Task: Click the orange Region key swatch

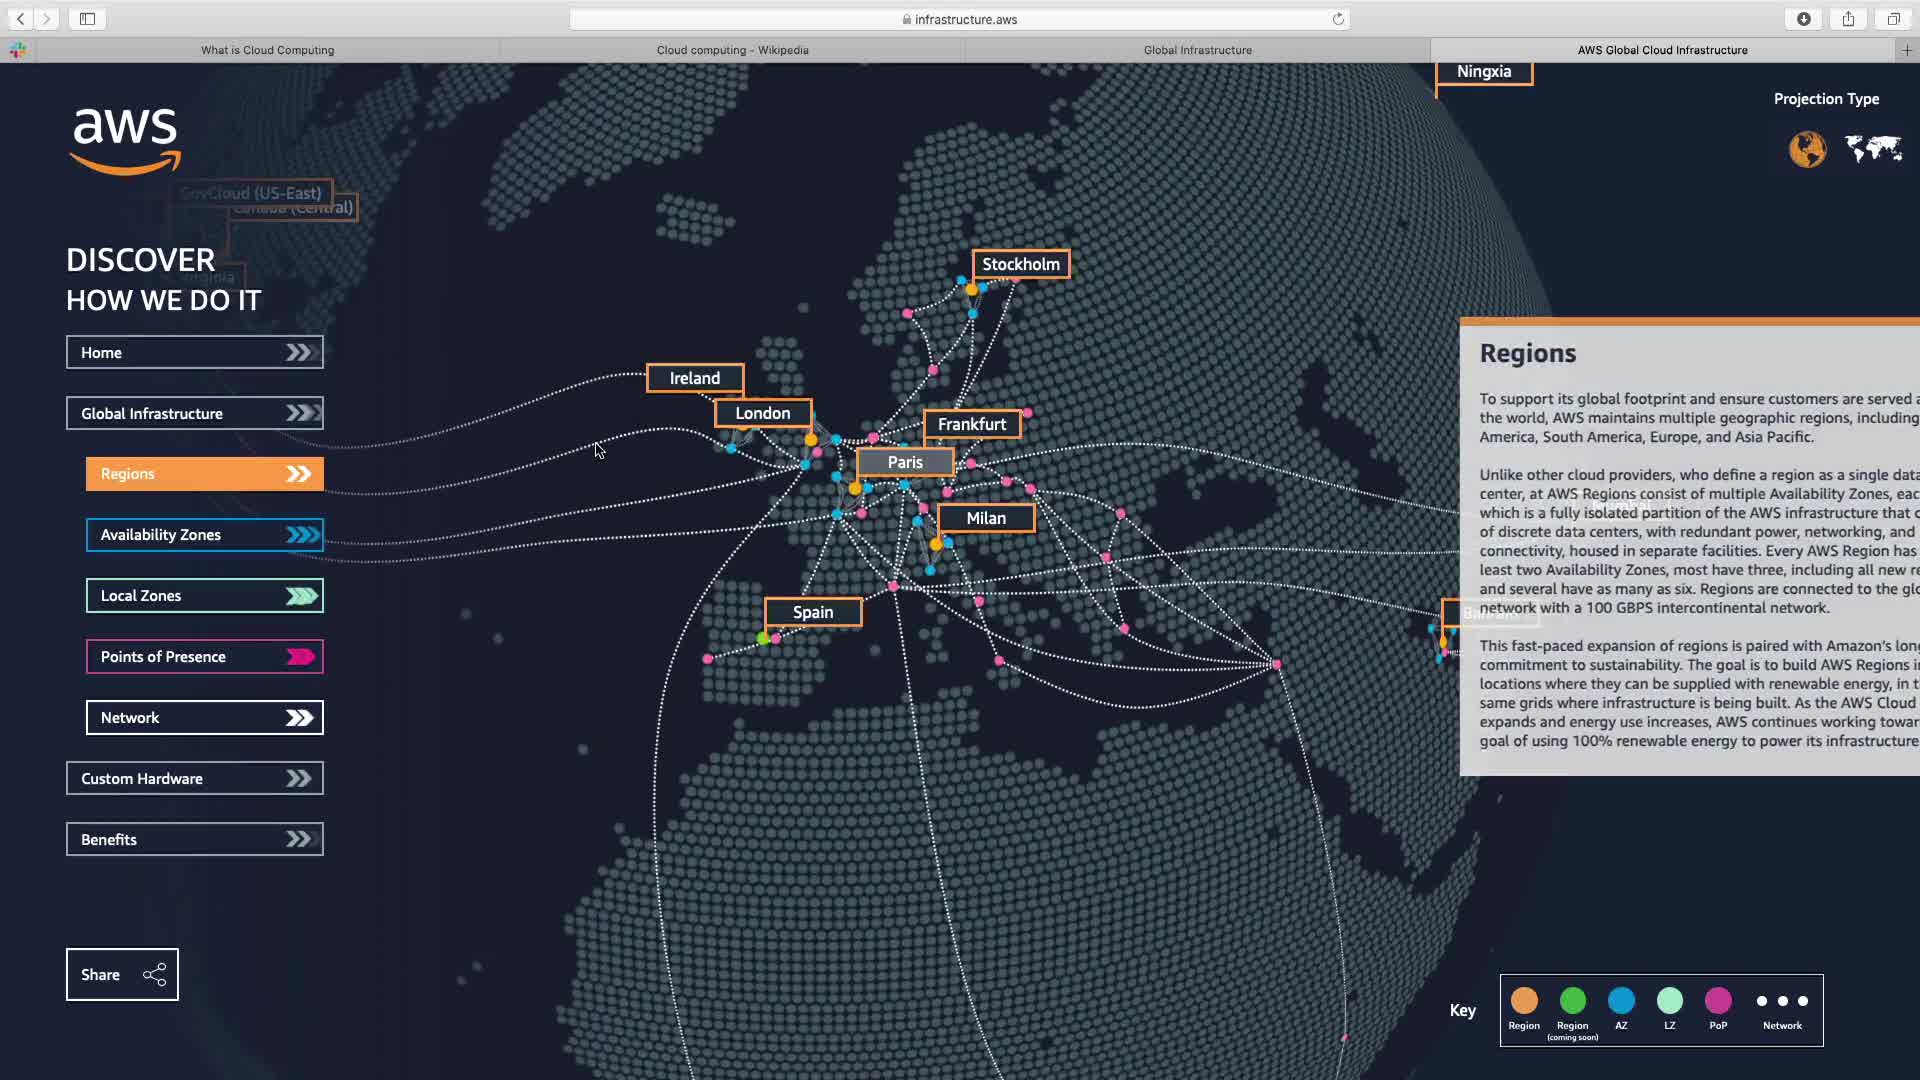Action: point(1524,1001)
